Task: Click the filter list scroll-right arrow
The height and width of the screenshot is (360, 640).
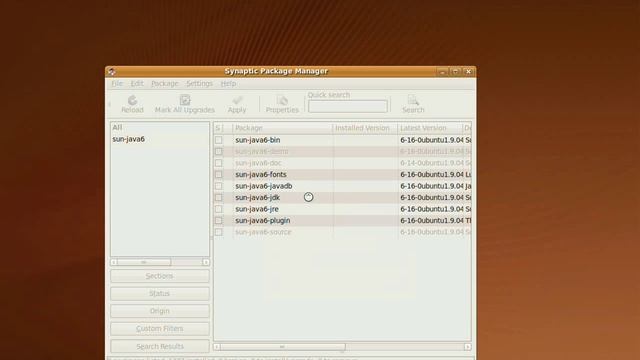Action: coord(206,262)
